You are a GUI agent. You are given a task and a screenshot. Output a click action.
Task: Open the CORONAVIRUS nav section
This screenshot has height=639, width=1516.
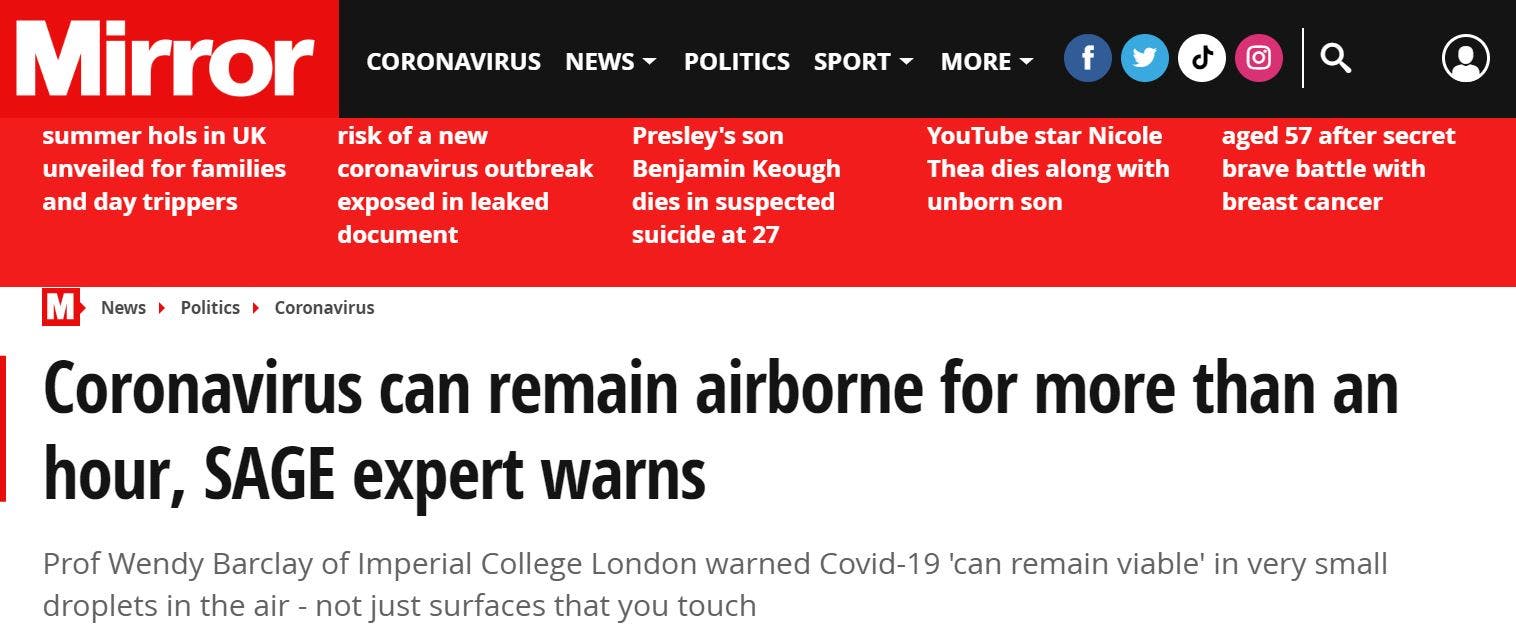coord(453,62)
